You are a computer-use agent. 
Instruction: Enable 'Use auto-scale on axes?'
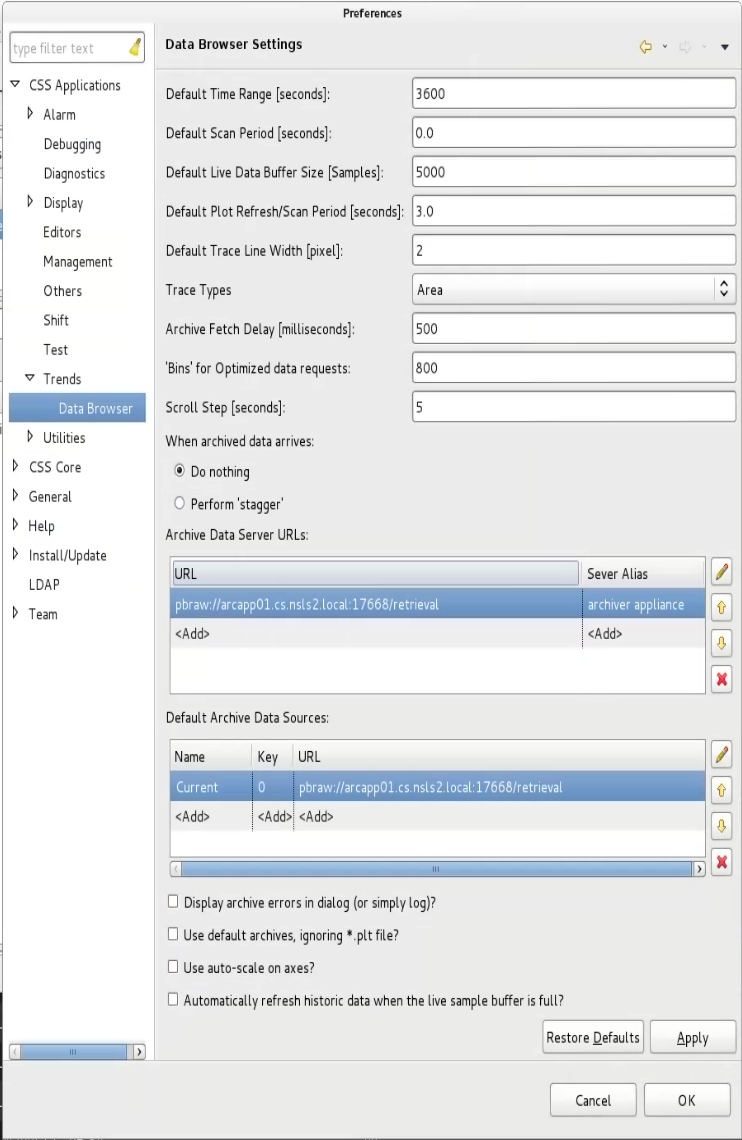point(172,967)
